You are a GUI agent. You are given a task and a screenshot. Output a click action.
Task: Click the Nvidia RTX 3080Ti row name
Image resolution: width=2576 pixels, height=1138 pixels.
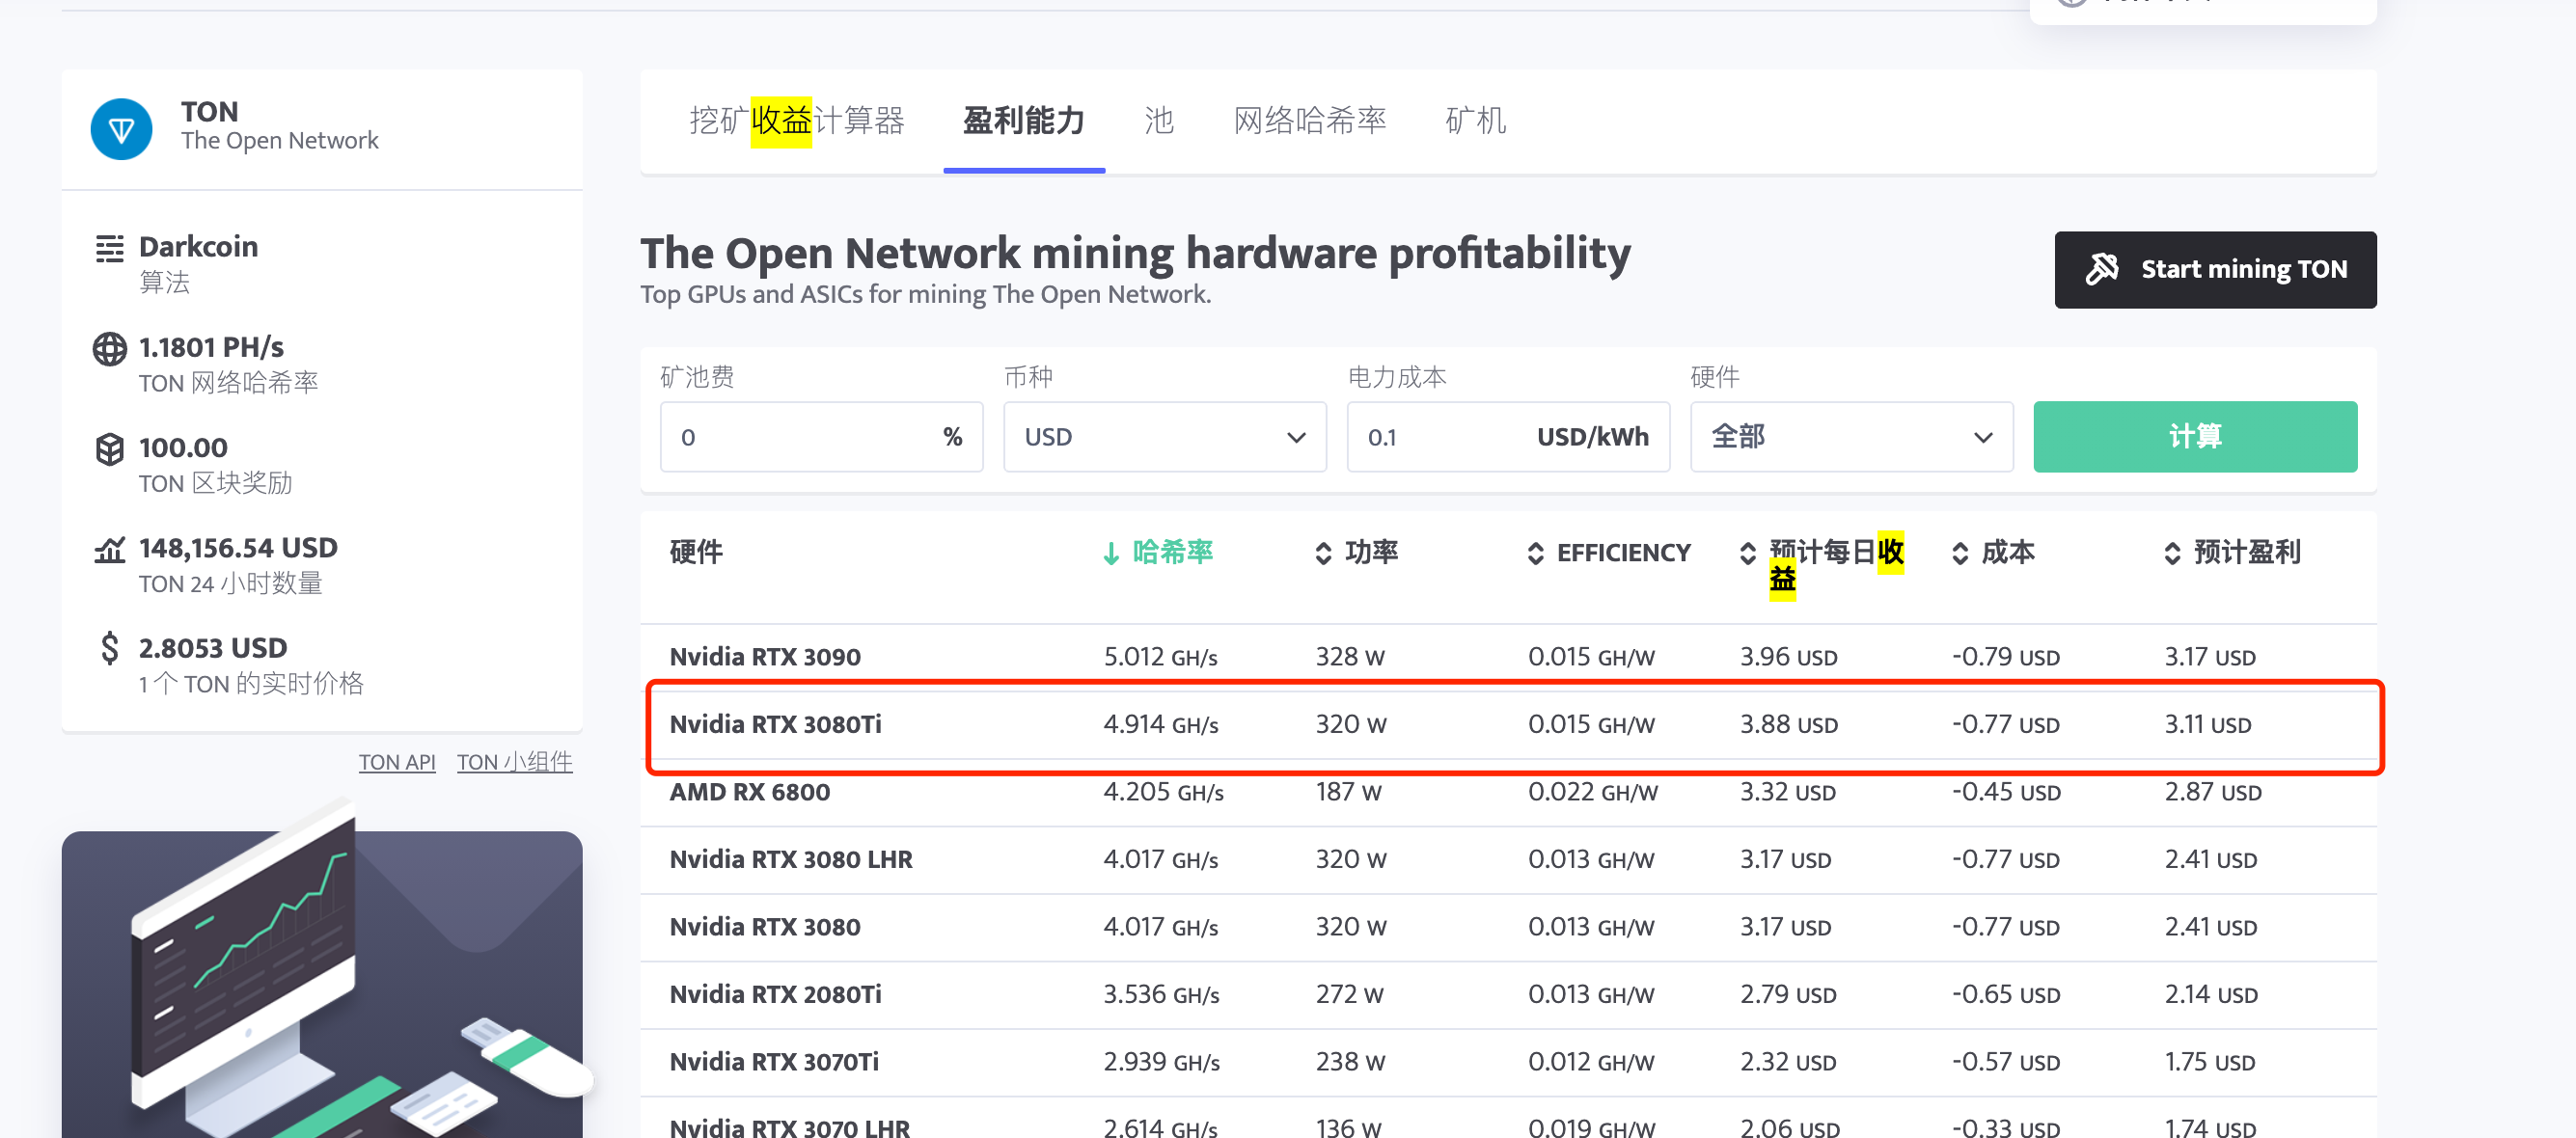(x=775, y=724)
